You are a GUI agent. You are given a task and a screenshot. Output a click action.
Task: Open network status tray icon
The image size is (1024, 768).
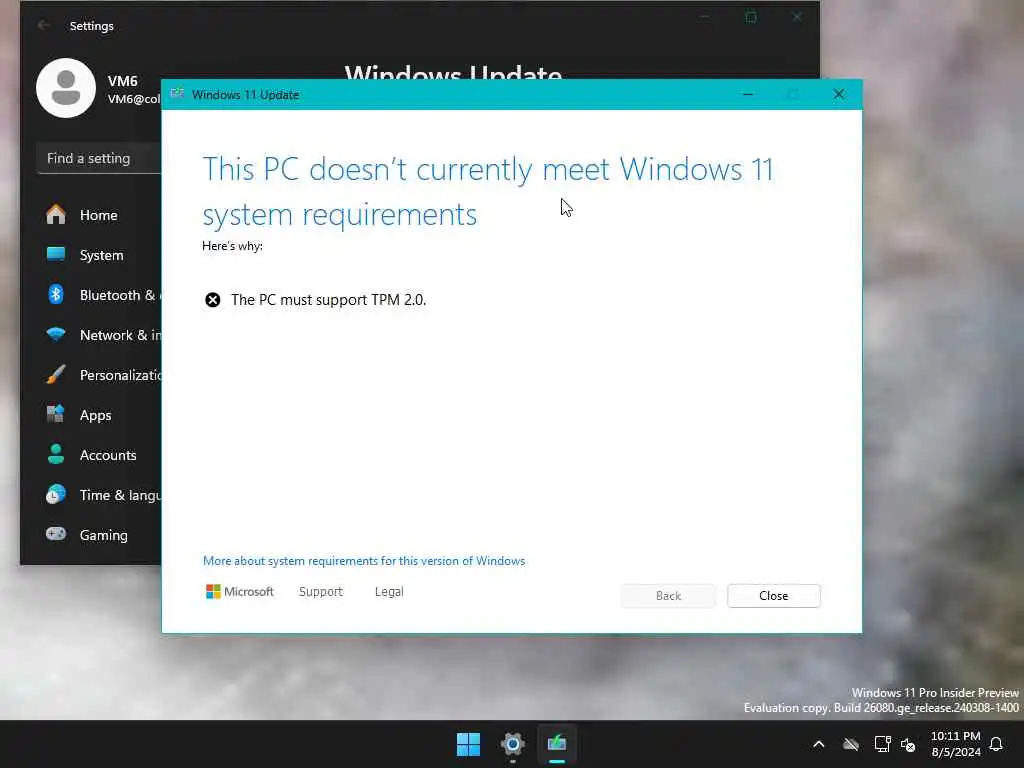882,744
